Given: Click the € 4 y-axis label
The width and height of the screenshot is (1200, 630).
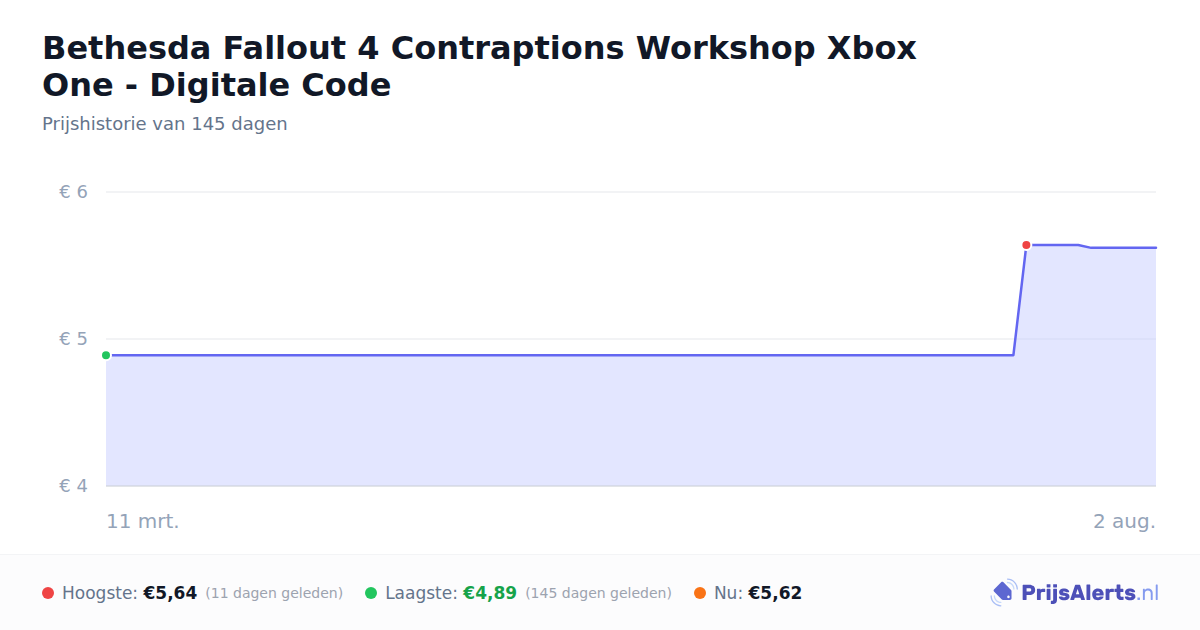Looking at the screenshot, I should point(74,486).
